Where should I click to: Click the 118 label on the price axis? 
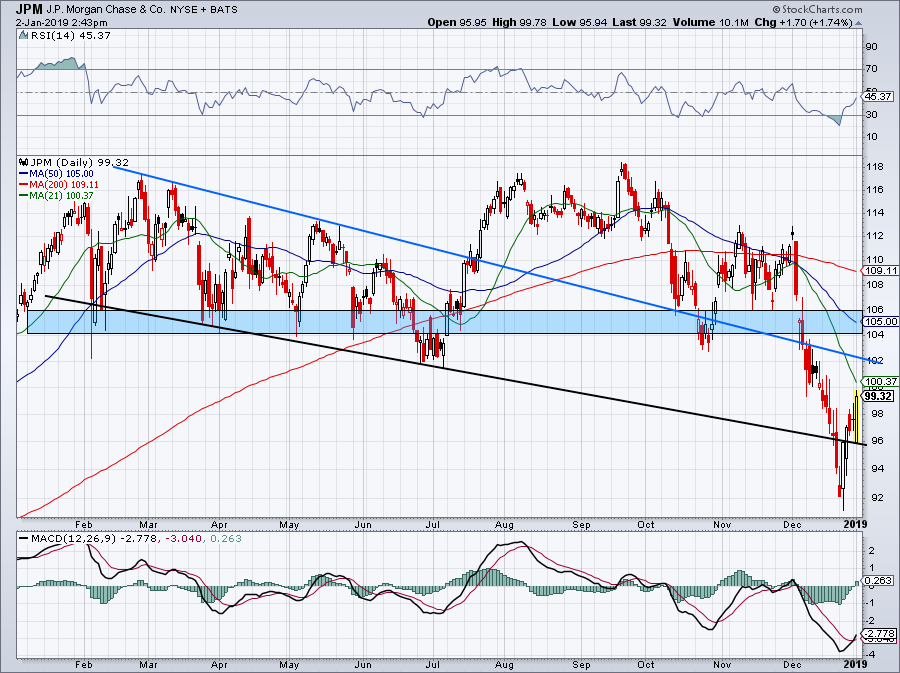[x=874, y=167]
